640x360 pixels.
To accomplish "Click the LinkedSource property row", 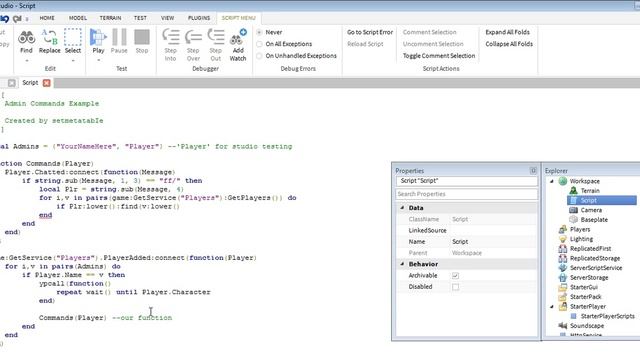I will 467,231.
